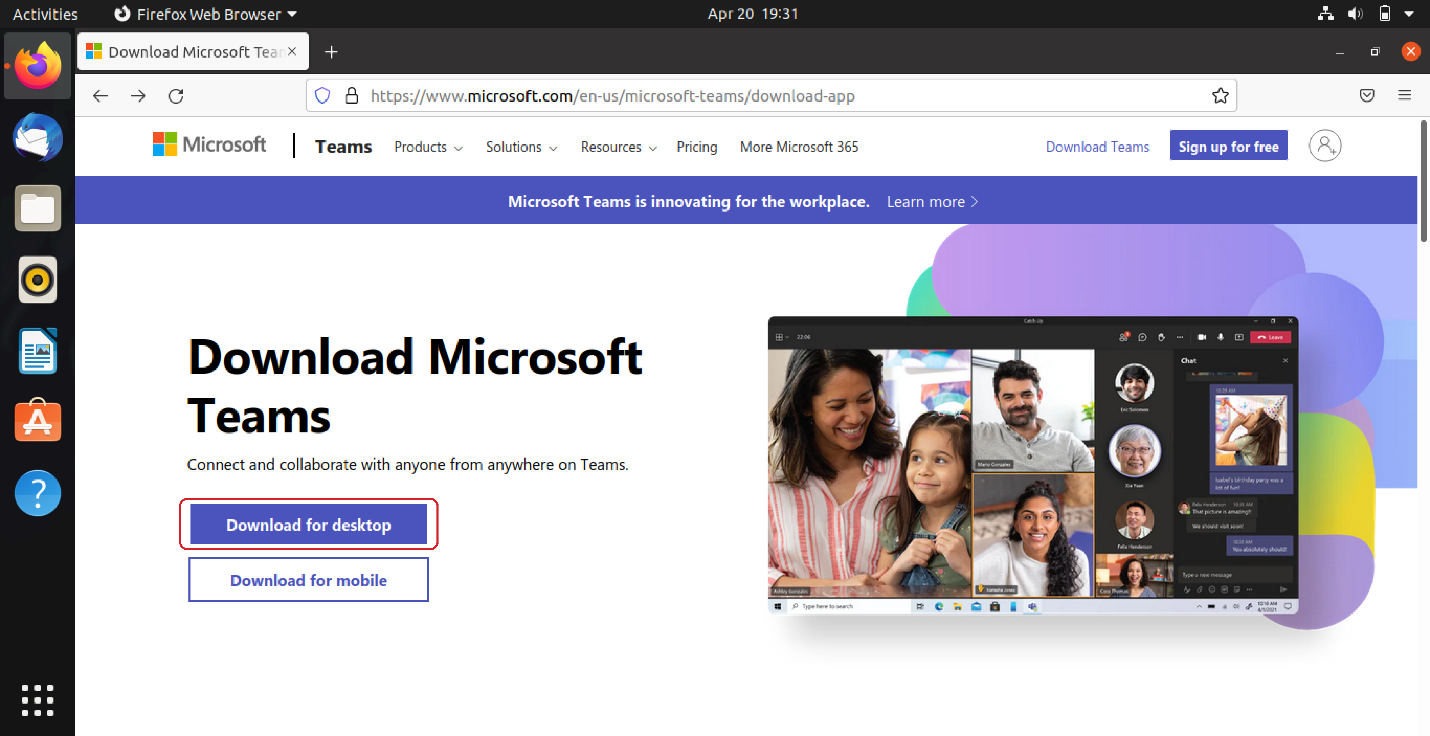The image size is (1430, 736).
Task: Click the "Download Microsoft Teams" heading
Action: 415,385
